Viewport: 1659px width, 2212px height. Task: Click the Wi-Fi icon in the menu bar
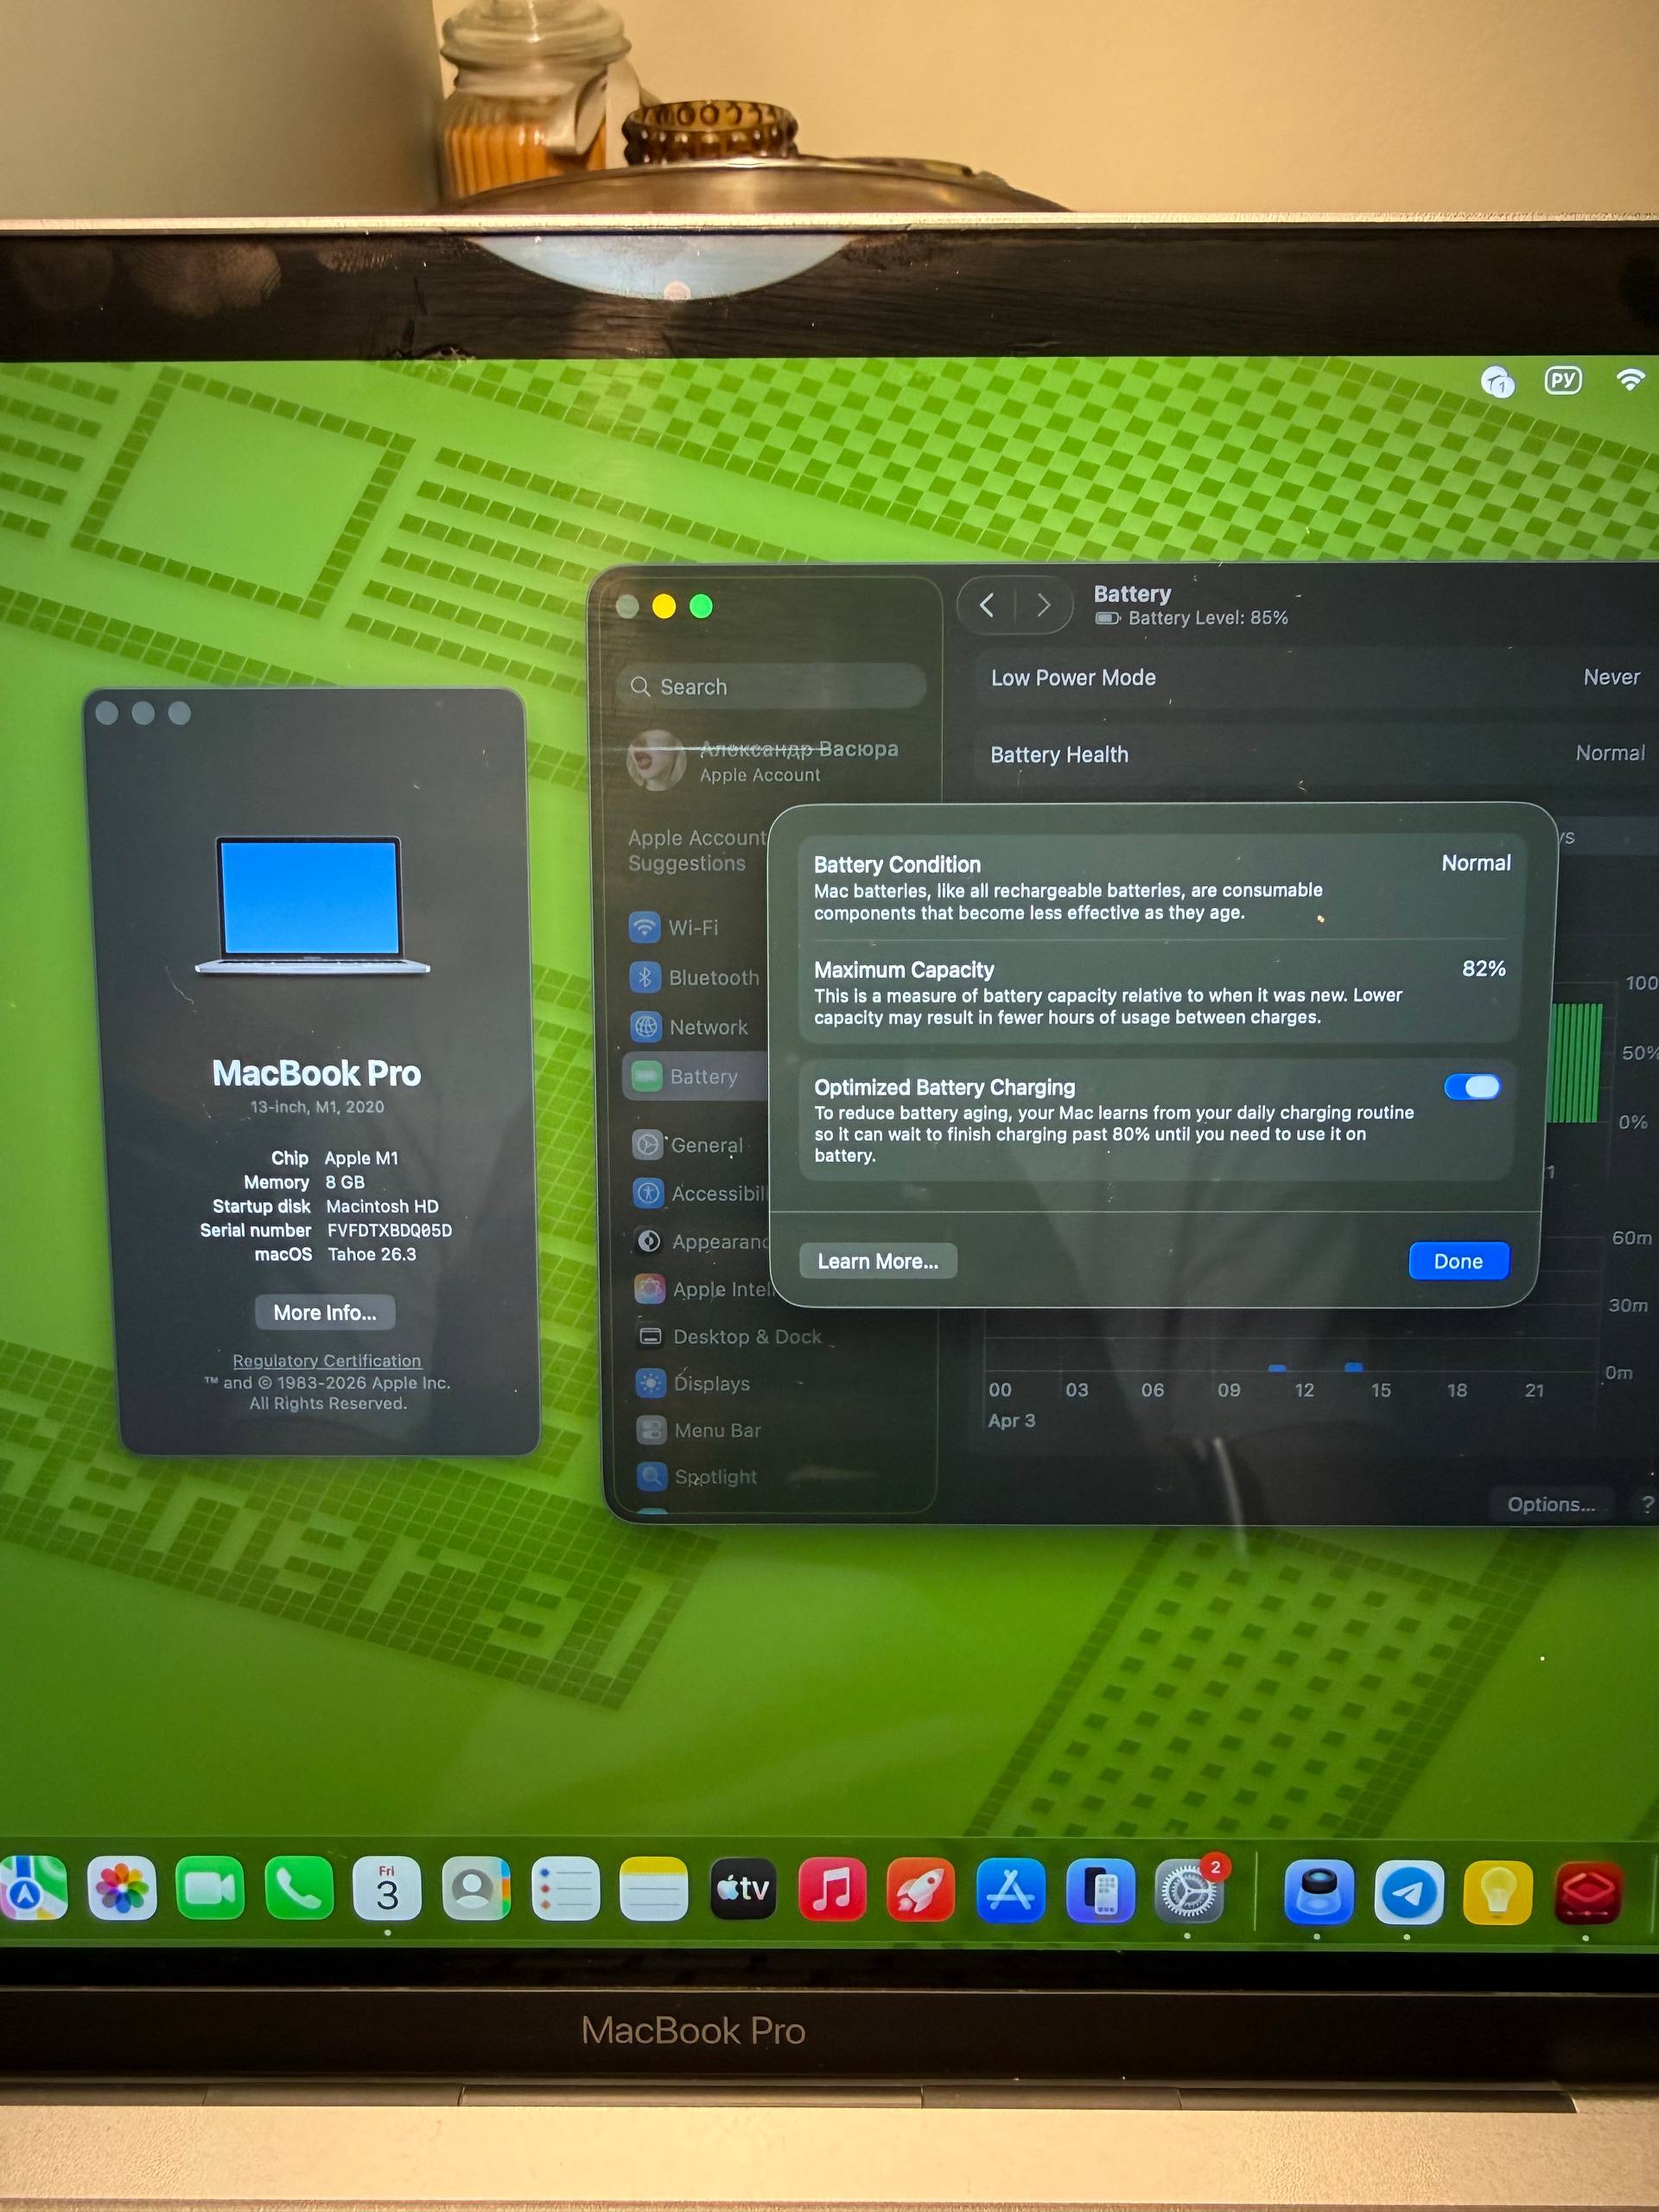pyautogui.click(x=1631, y=379)
